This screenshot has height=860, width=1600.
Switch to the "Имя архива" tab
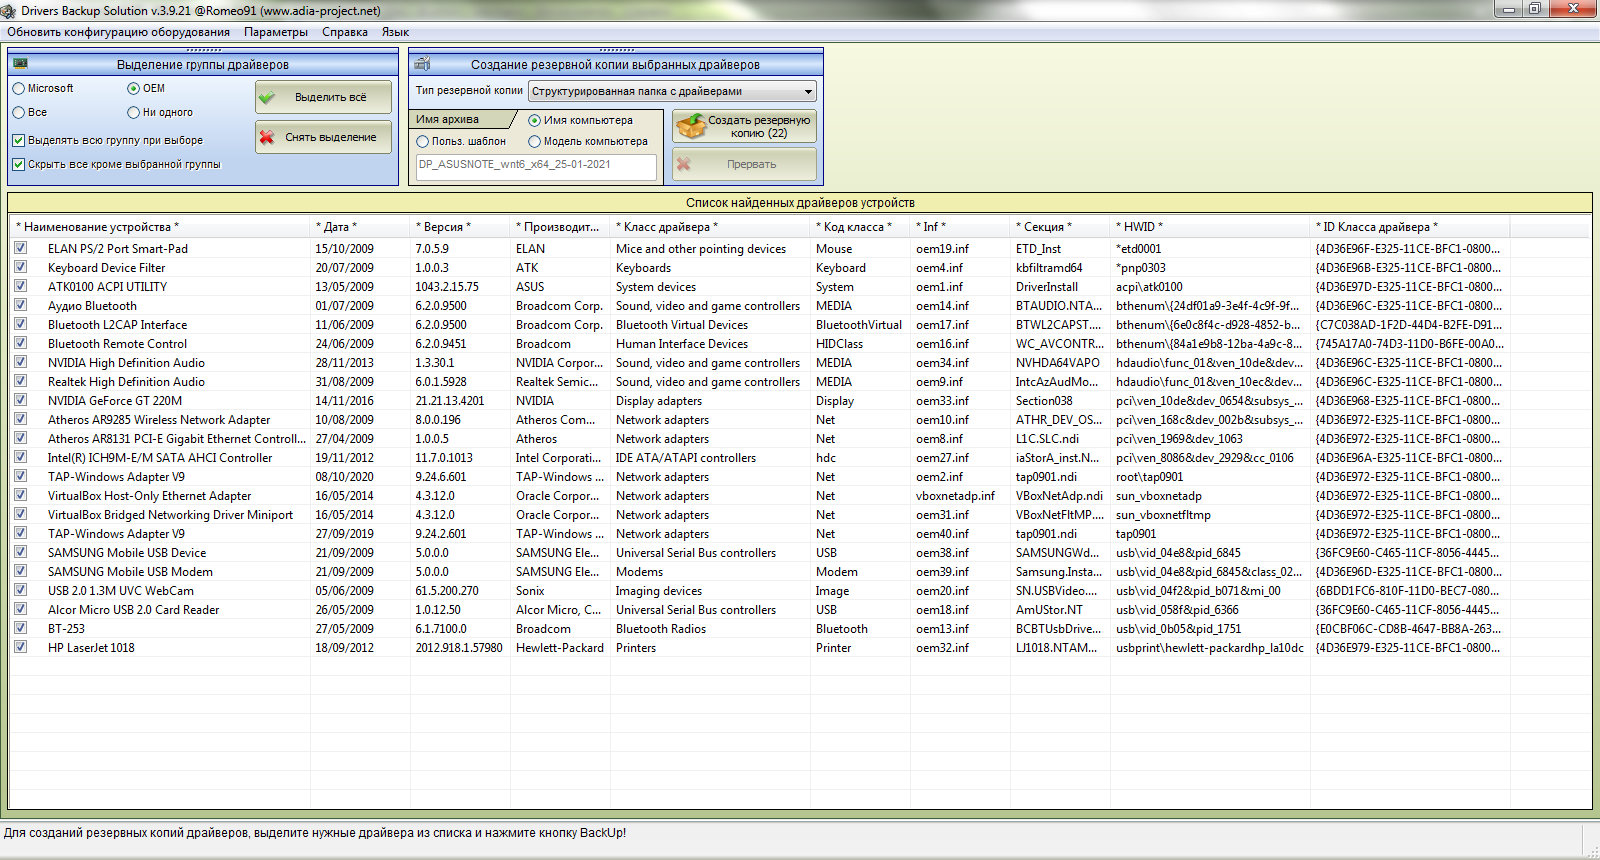point(448,120)
